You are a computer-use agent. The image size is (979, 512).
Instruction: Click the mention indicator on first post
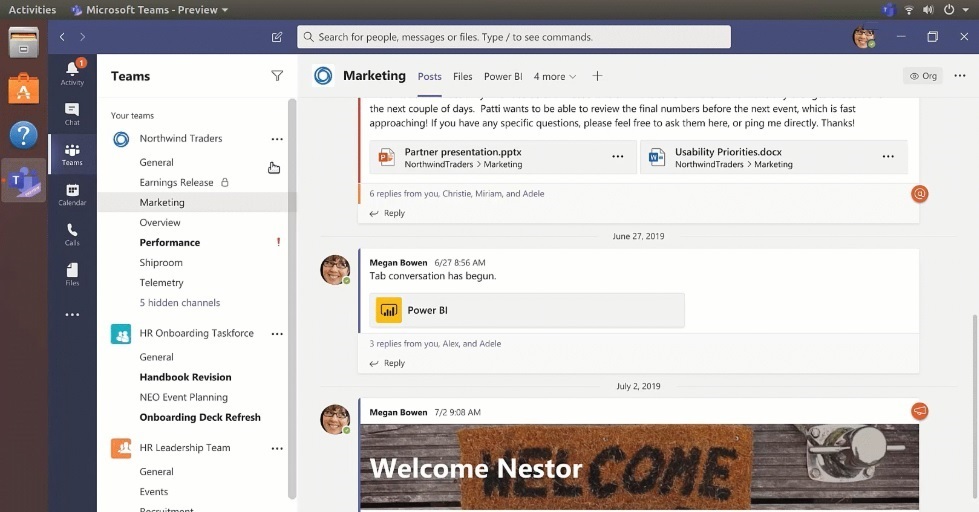point(920,194)
